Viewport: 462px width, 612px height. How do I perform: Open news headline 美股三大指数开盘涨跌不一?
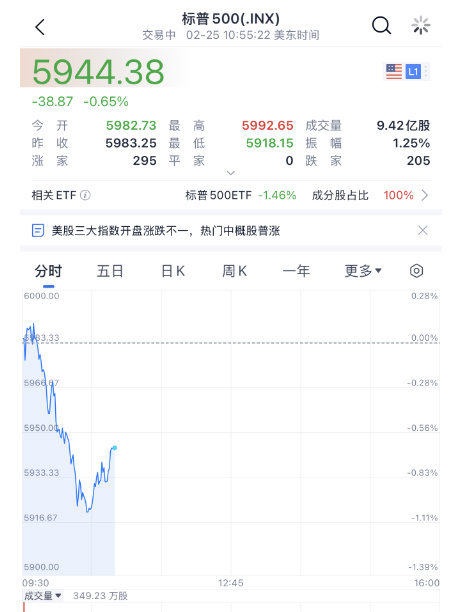click(x=165, y=231)
